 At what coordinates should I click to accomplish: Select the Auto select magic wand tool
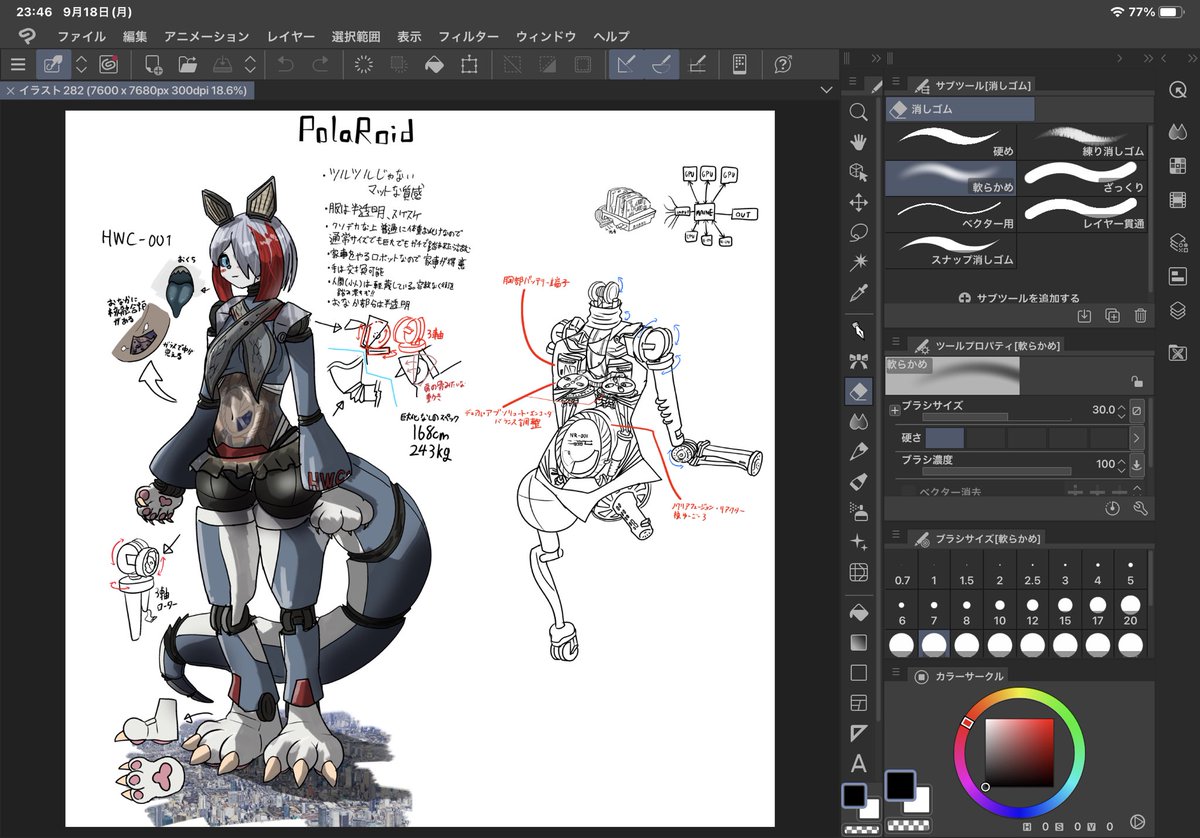point(858,262)
